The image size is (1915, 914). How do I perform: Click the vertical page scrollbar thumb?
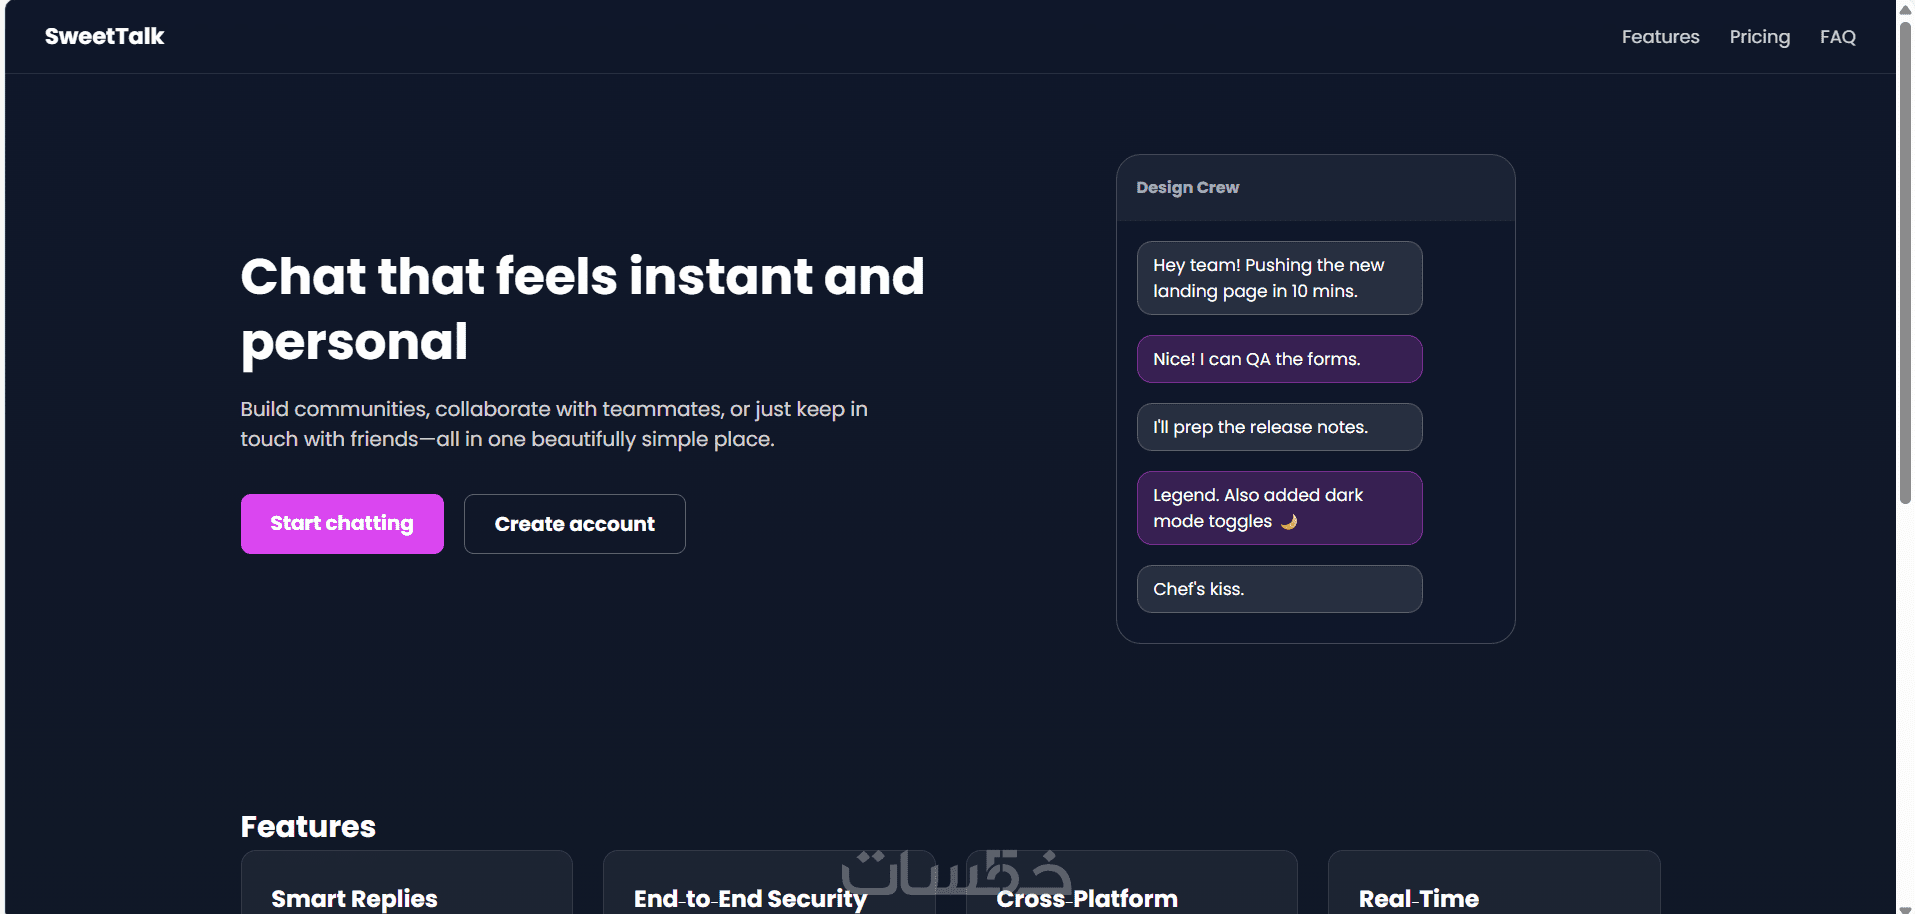[1905, 260]
